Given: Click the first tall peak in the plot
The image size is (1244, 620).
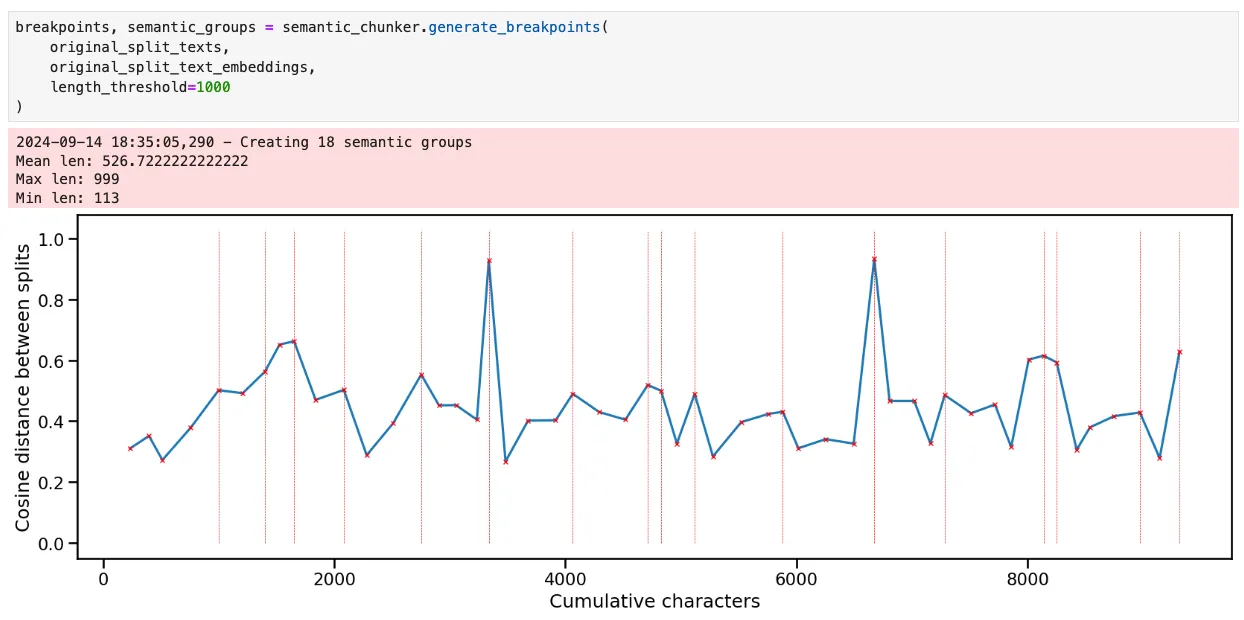Looking at the screenshot, I should pos(489,260).
